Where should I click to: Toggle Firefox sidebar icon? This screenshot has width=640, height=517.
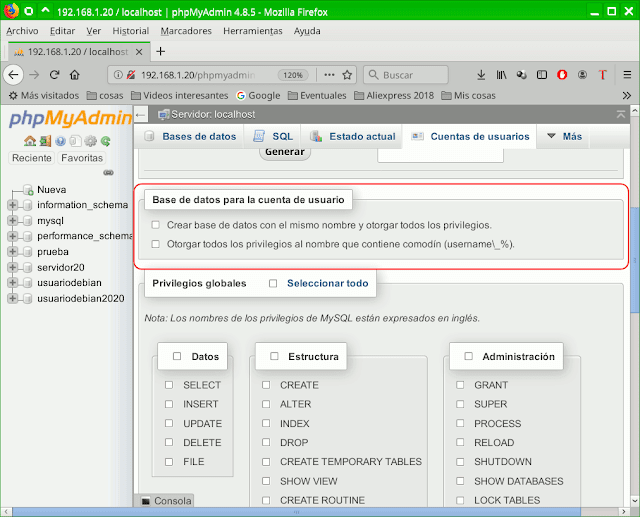coord(542,75)
